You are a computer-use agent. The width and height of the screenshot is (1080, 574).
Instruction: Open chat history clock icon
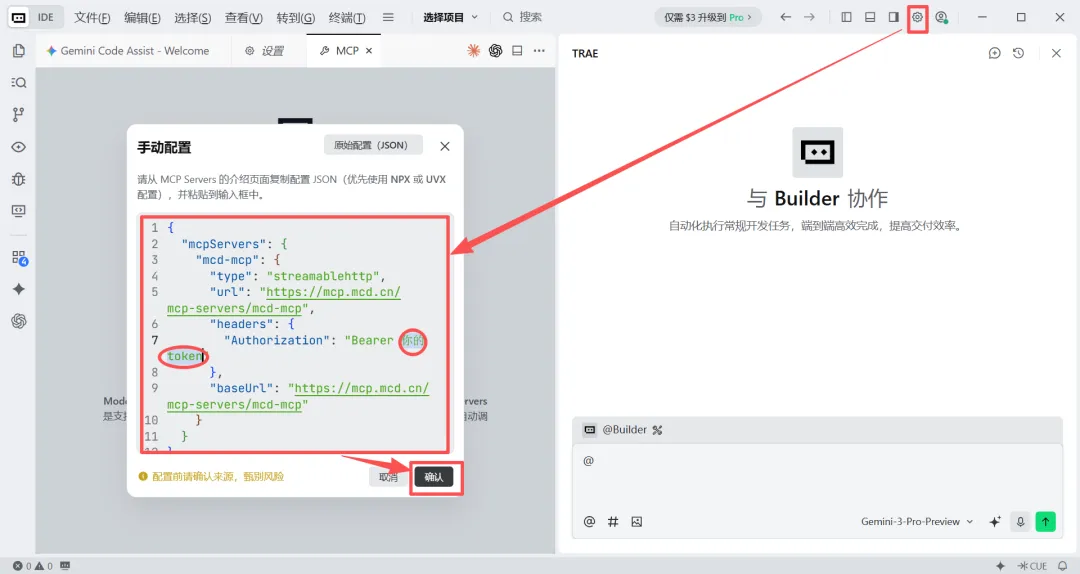[1019, 53]
